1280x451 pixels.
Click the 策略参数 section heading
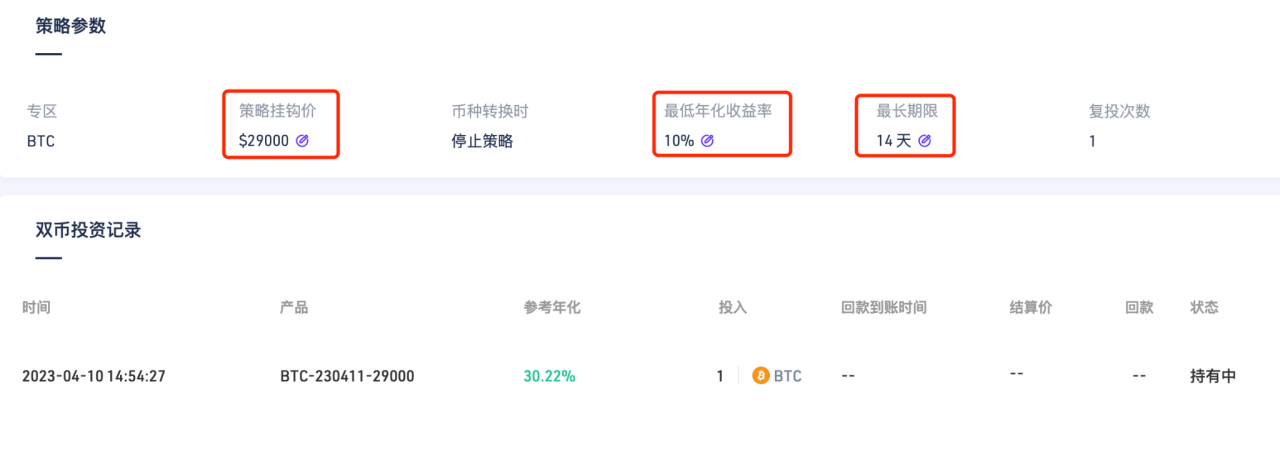pos(71,26)
